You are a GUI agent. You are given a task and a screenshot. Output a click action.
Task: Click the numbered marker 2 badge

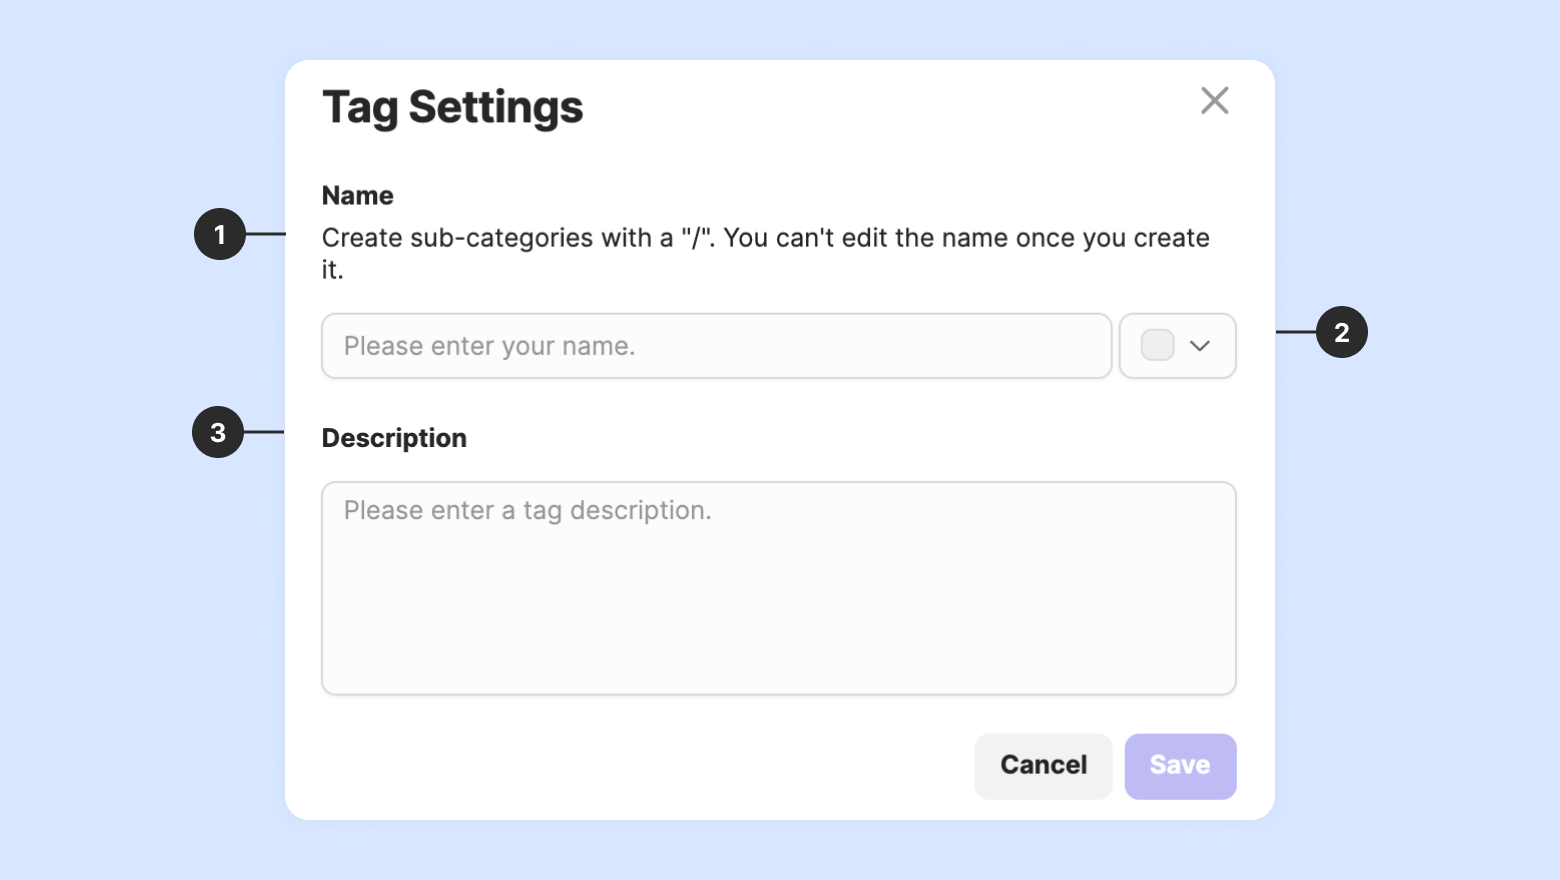1341,332
